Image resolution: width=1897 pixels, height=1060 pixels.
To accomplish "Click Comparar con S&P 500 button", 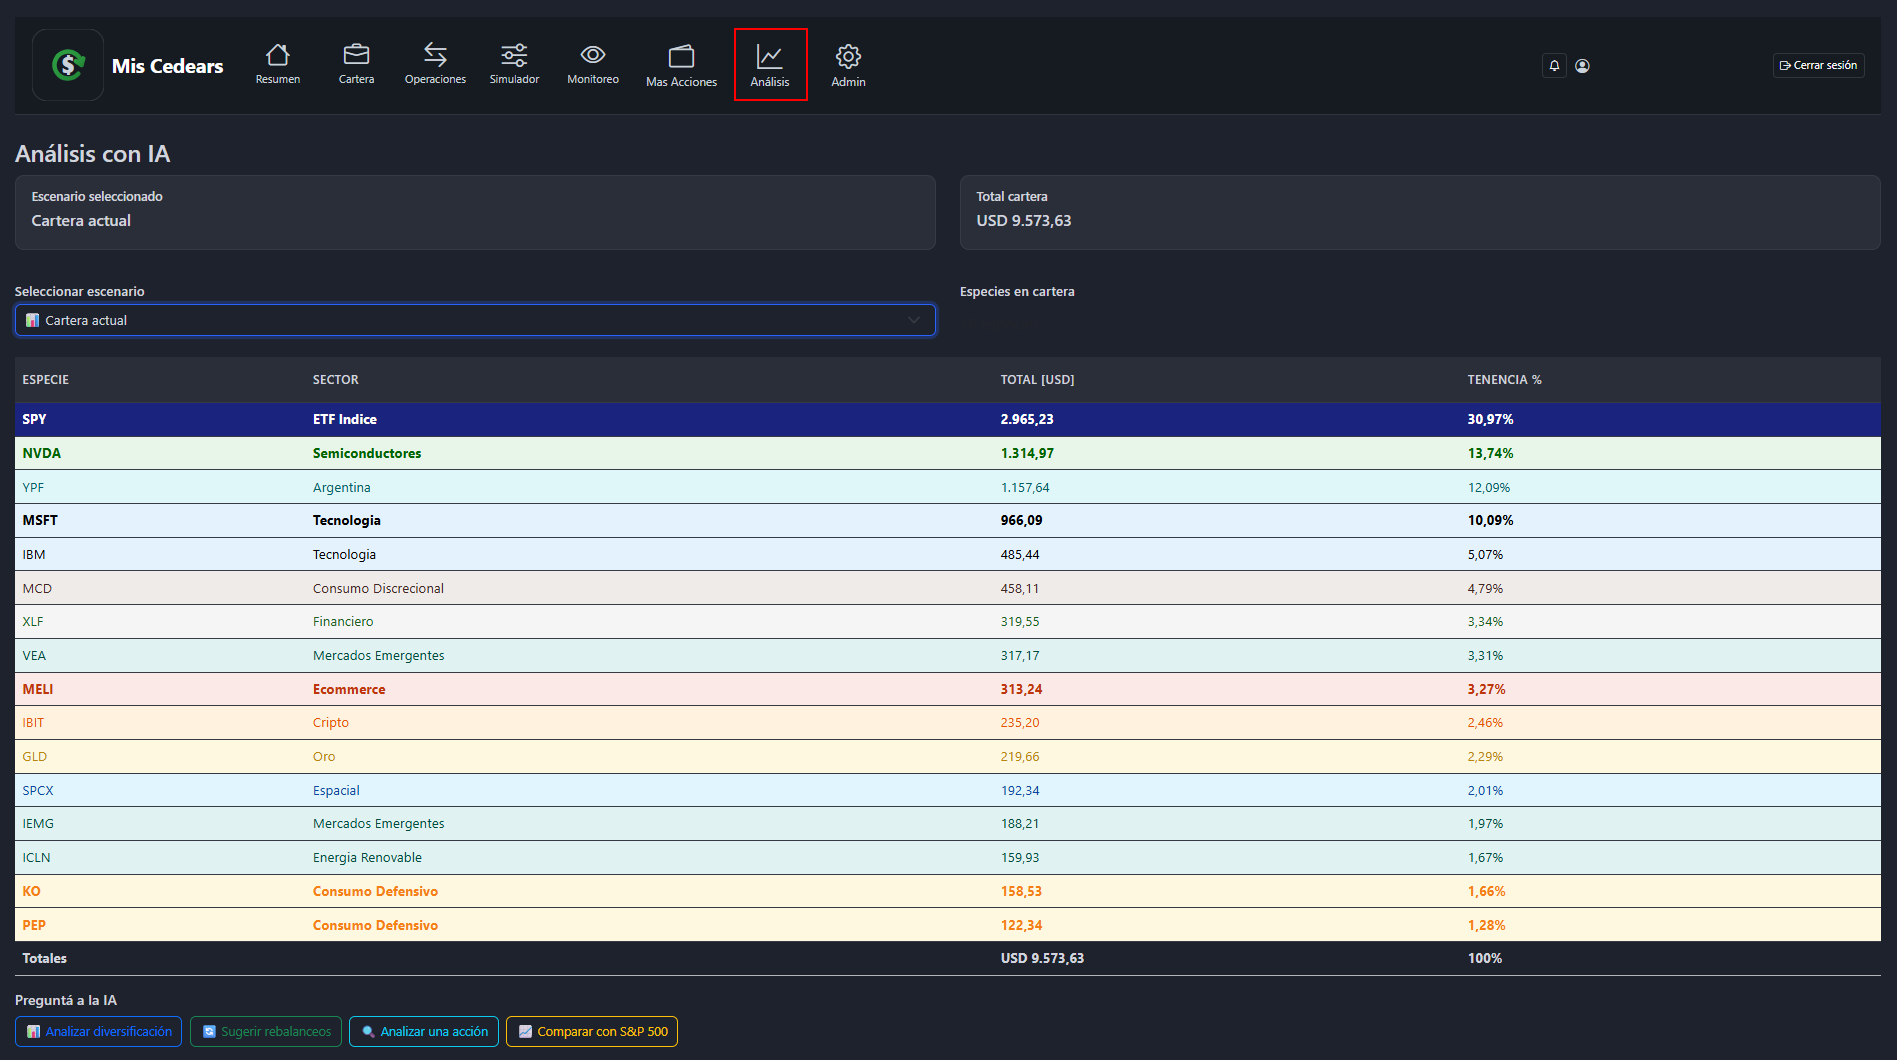I will tap(592, 1031).
